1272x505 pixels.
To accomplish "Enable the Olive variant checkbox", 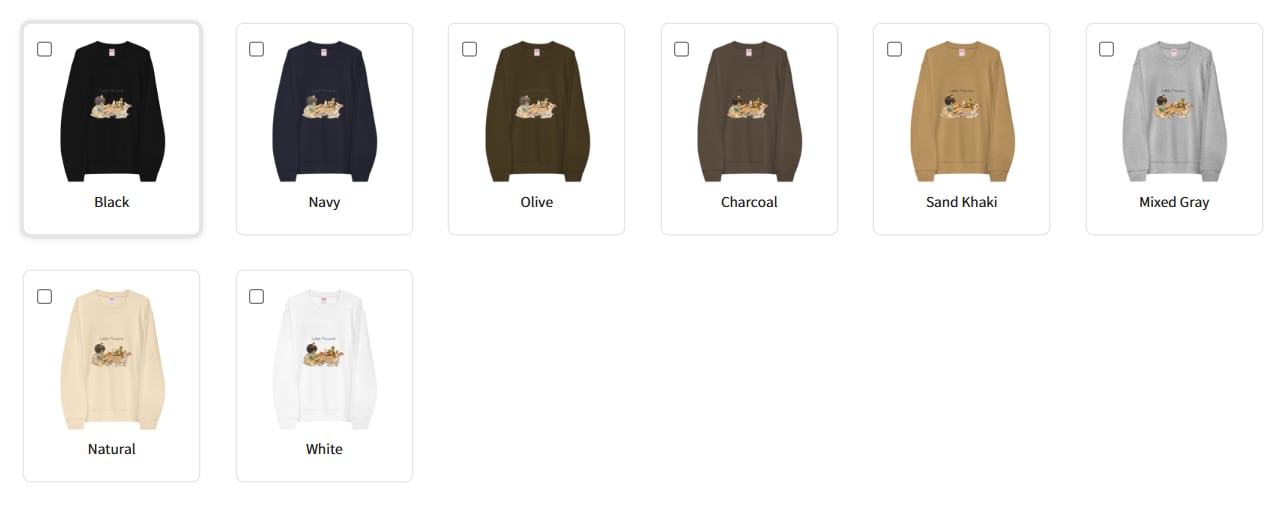I will coord(469,49).
